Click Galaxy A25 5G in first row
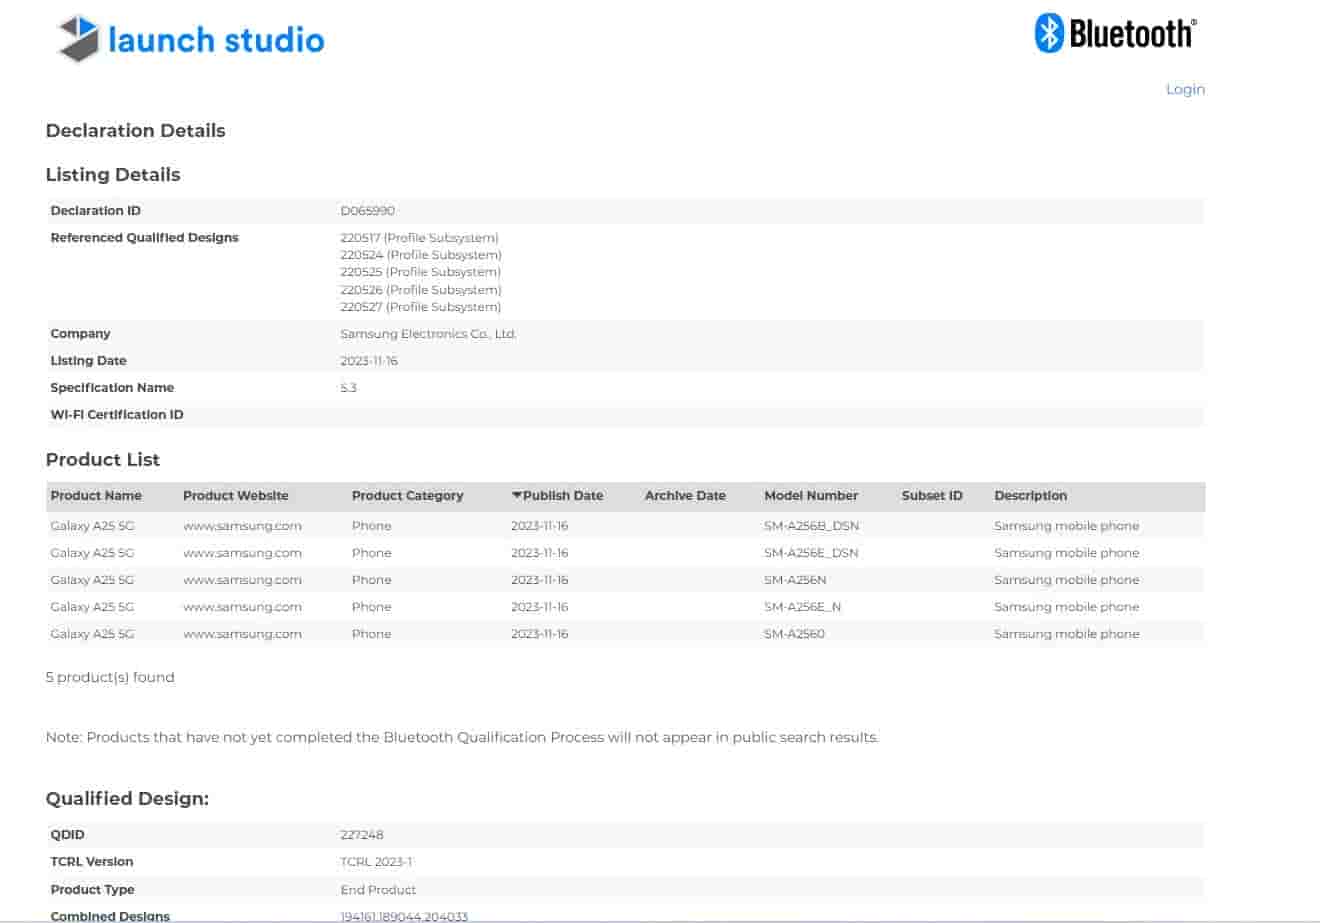The width and height of the screenshot is (1320, 923). (x=92, y=526)
